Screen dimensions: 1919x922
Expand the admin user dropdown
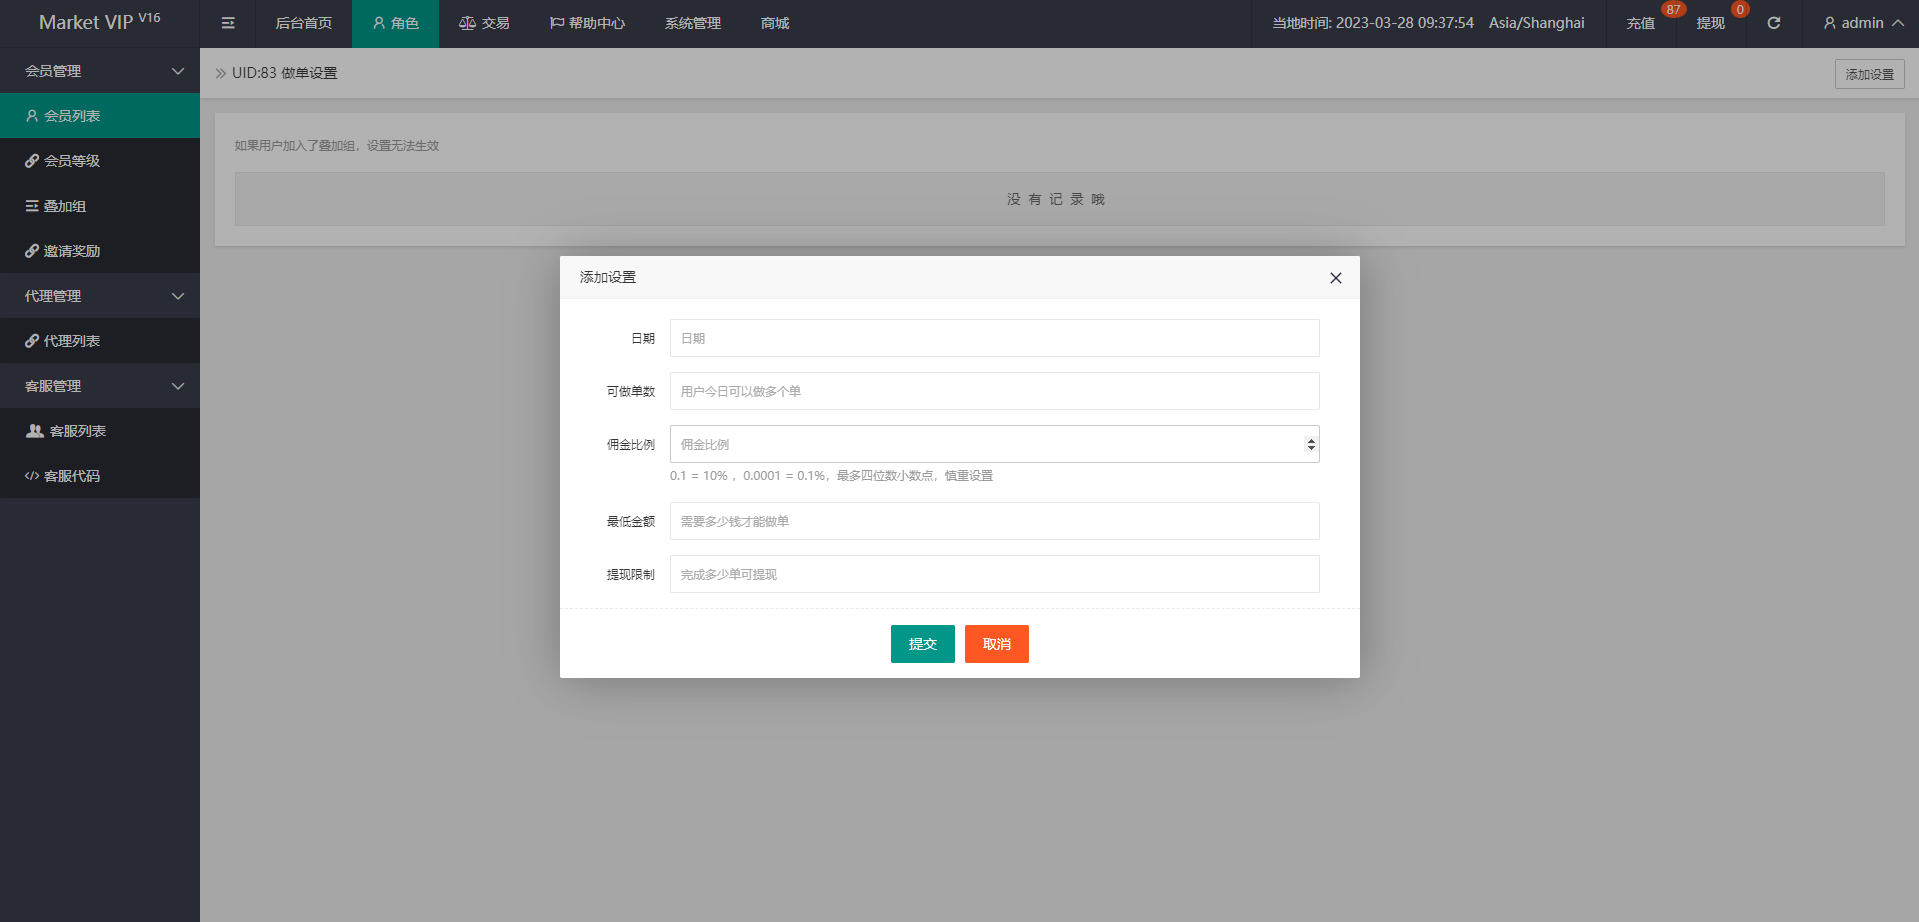pos(1862,23)
